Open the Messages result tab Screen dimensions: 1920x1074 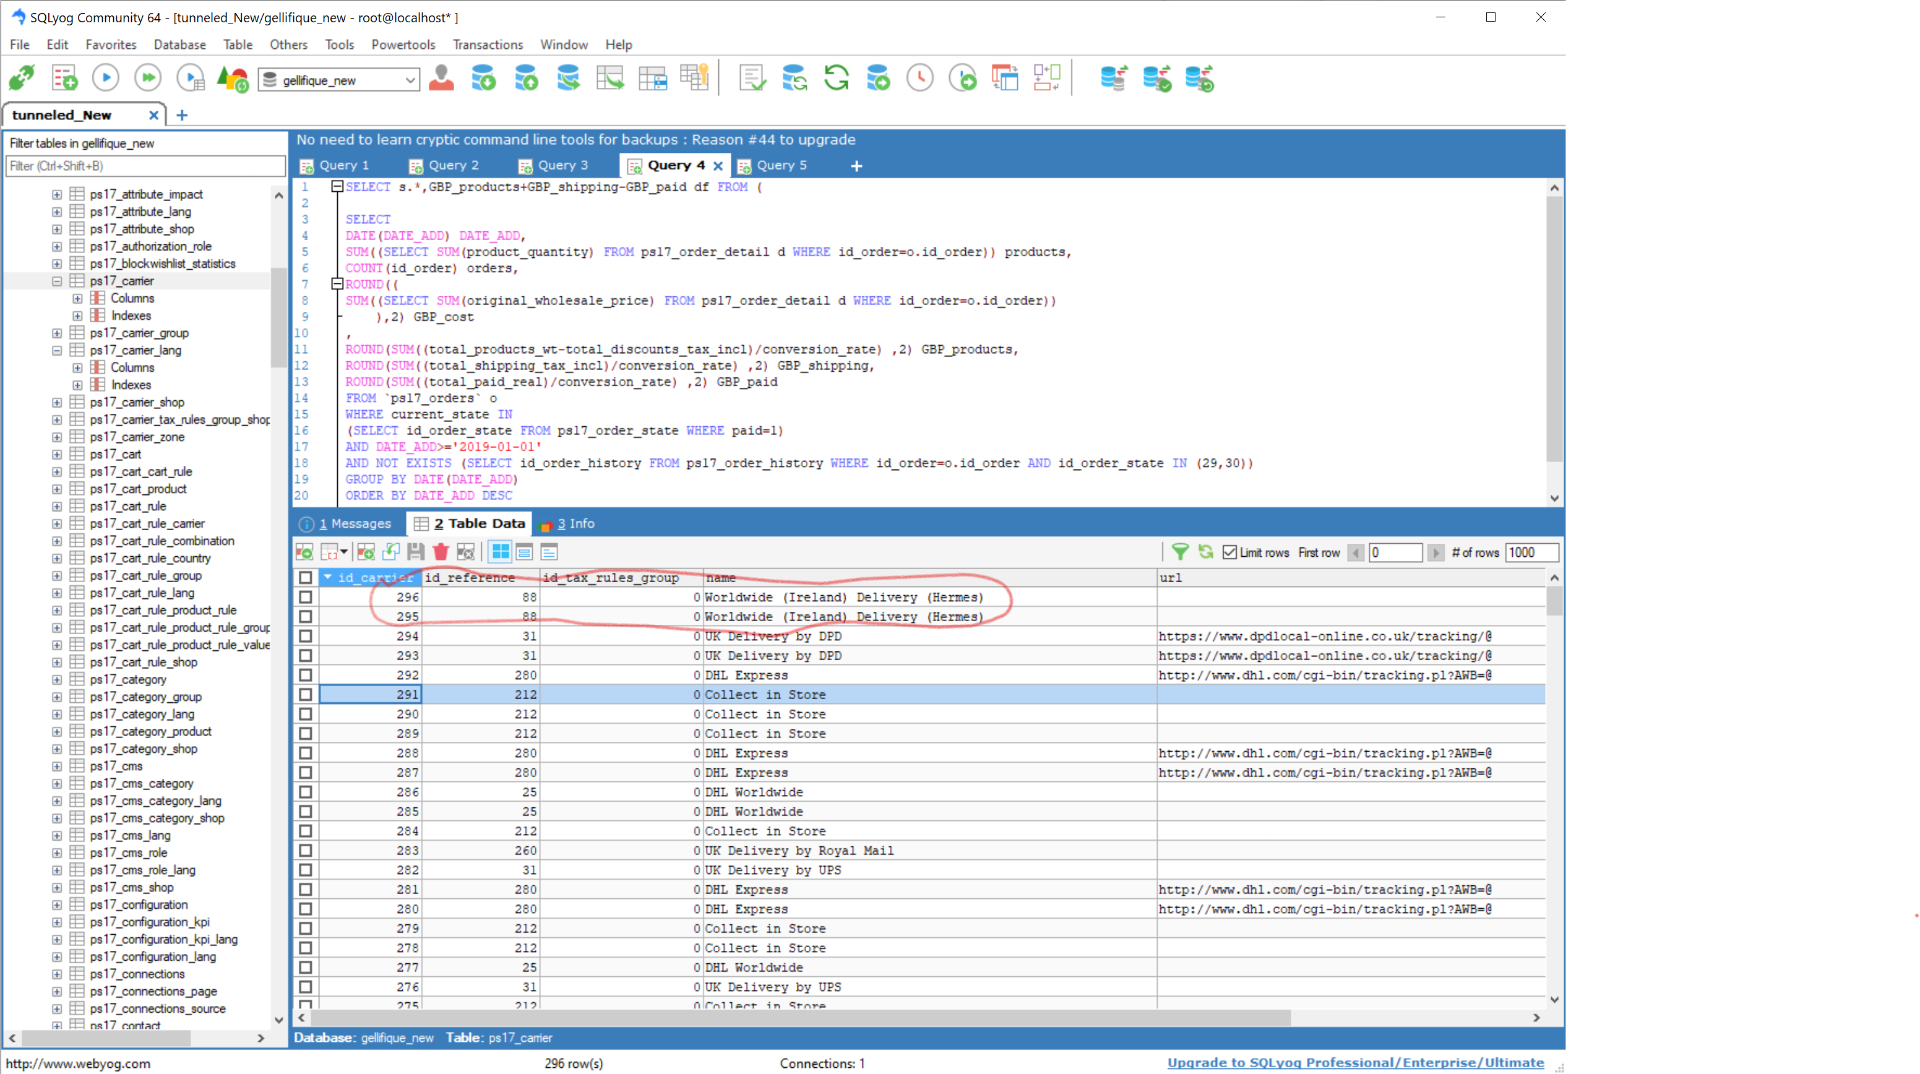click(x=346, y=524)
